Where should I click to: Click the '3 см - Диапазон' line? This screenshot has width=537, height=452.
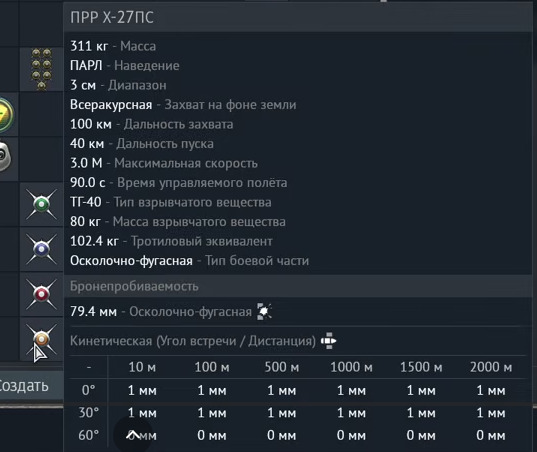pyautogui.click(x=118, y=85)
